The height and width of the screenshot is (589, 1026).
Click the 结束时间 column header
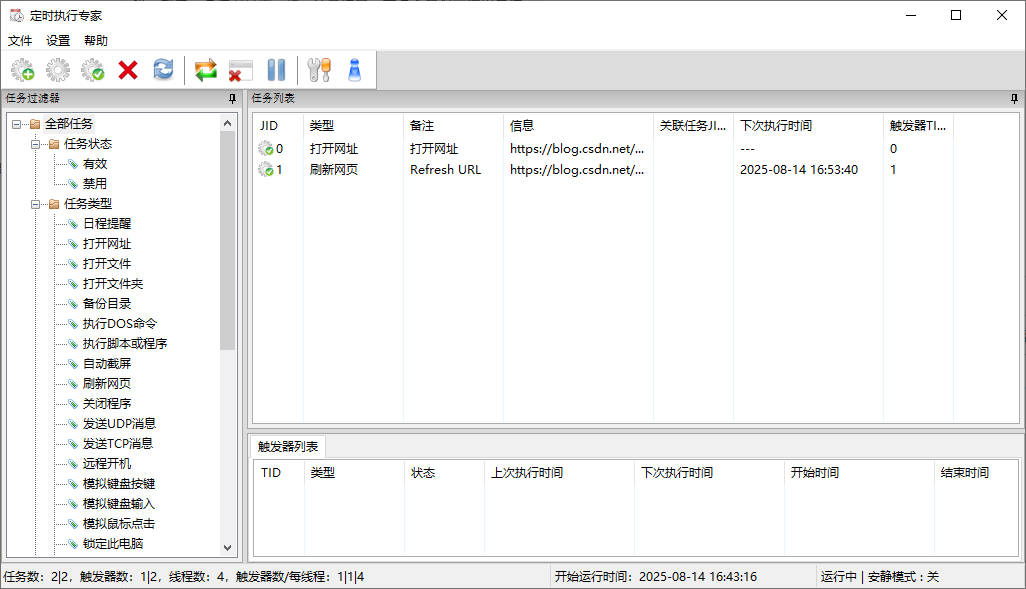point(976,473)
